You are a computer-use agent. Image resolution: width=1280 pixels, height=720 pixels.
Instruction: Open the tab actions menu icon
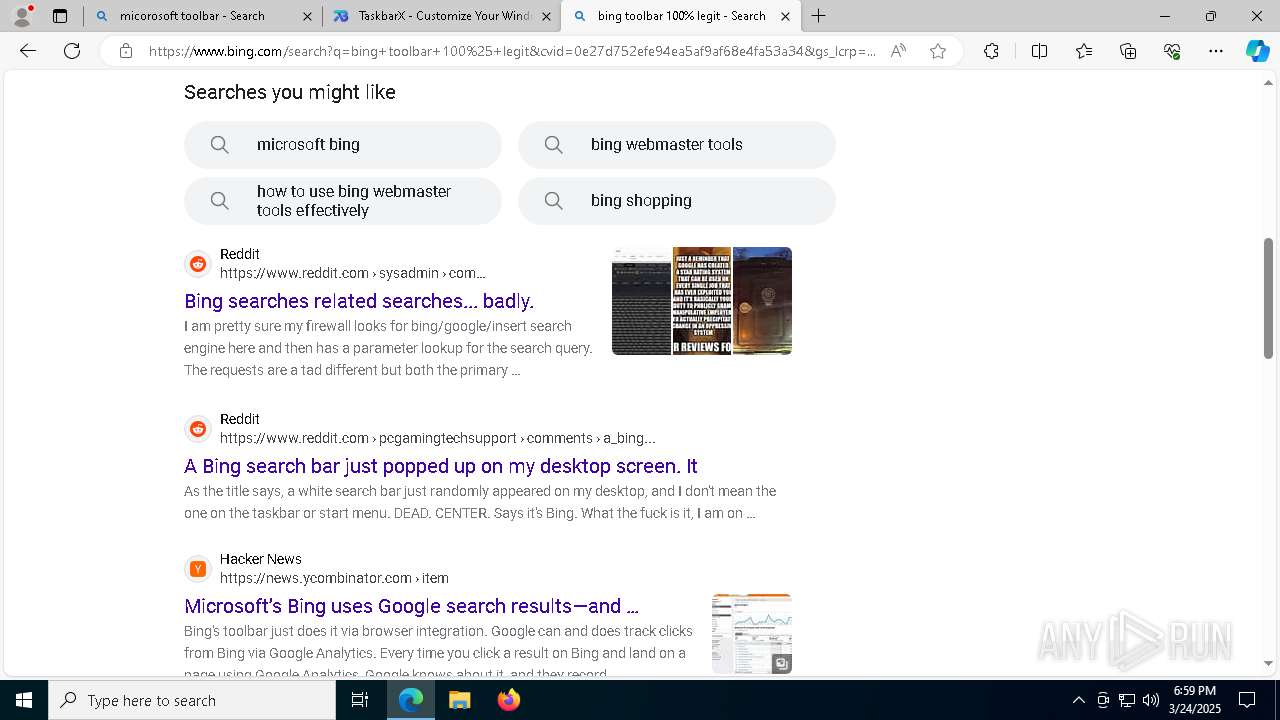60,16
